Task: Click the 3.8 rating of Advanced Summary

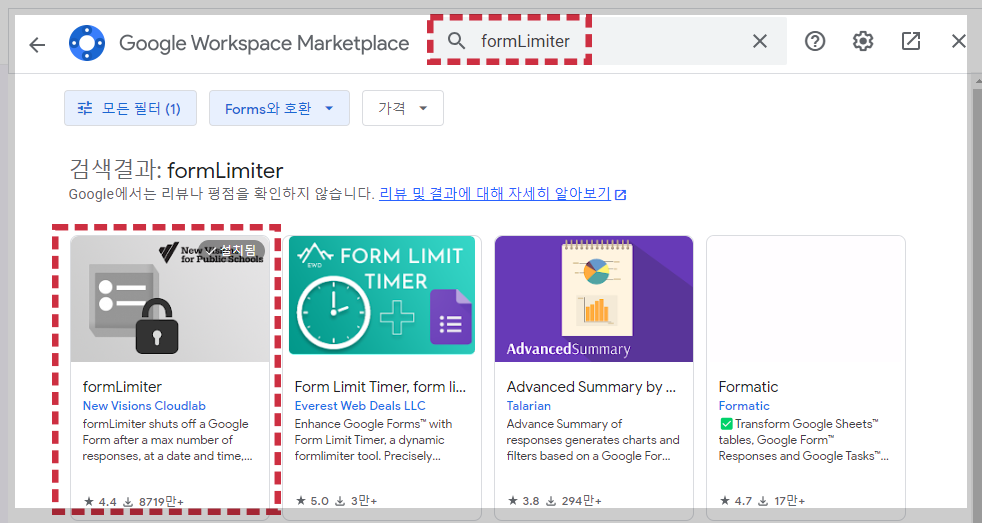Action: click(524, 500)
